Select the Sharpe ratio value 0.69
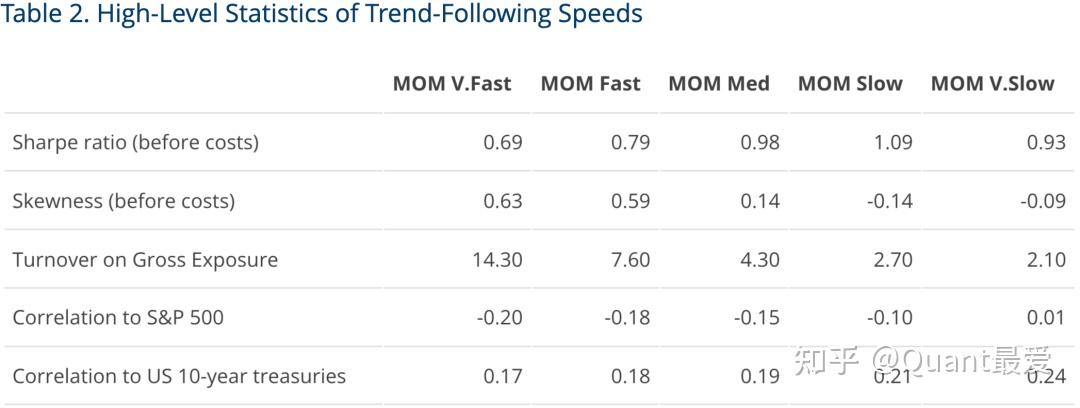This screenshot has width=1080, height=408. [x=502, y=142]
